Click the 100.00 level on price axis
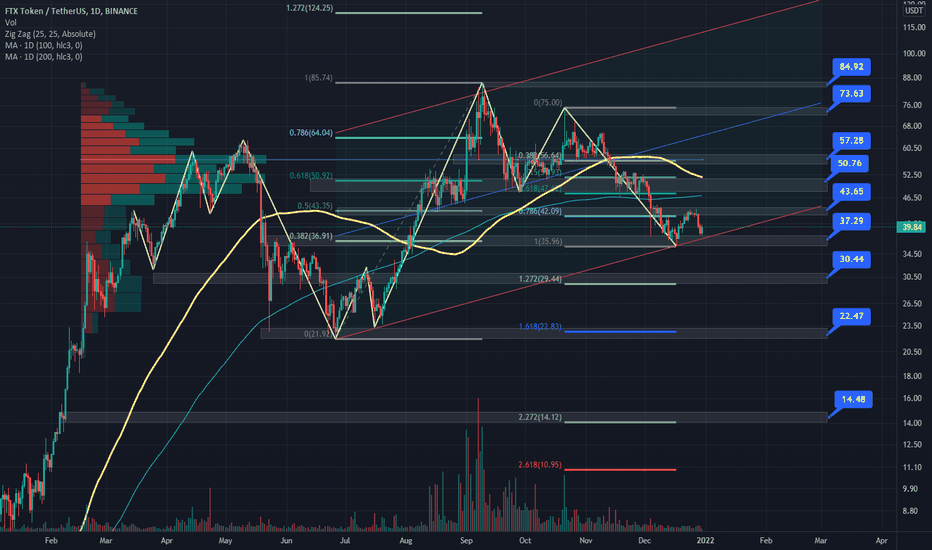The height and width of the screenshot is (550, 932). (914, 54)
